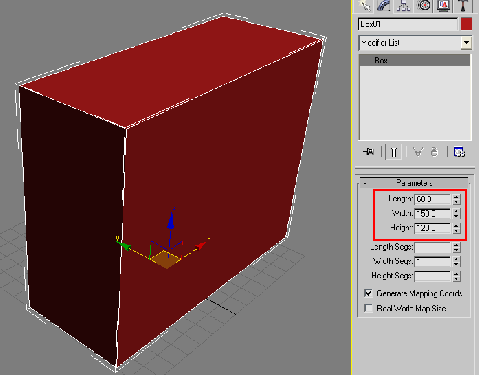The image size is (479, 375).
Task: Click the Pin Stack icon
Action: (368, 152)
